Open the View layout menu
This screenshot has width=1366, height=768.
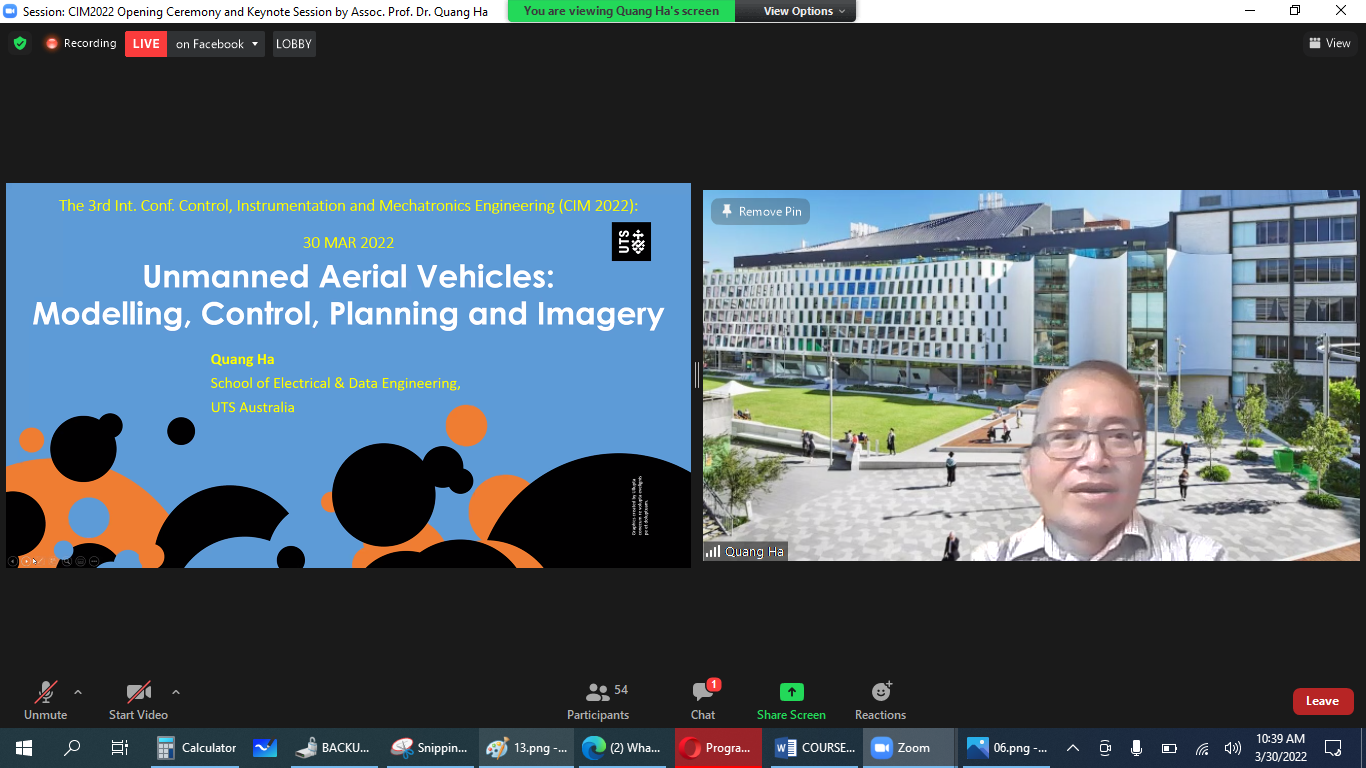[1329, 43]
